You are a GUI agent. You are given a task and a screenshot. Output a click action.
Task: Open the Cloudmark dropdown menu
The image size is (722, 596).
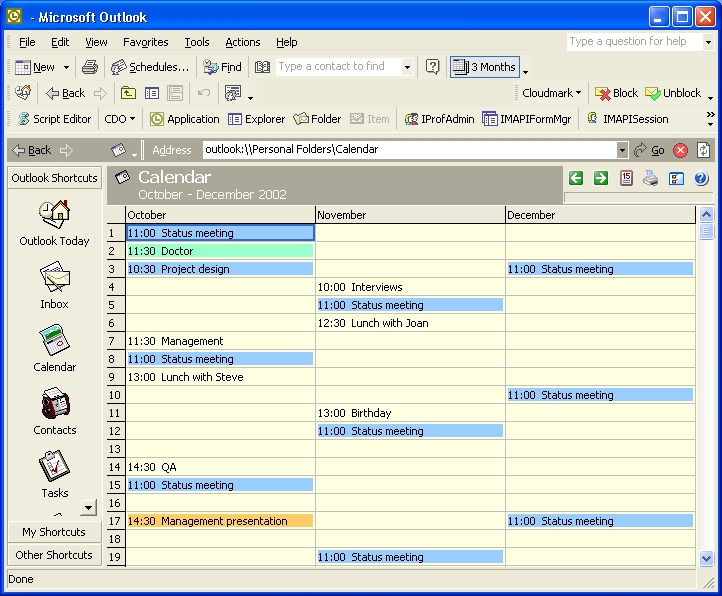pyautogui.click(x=552, y=93)
